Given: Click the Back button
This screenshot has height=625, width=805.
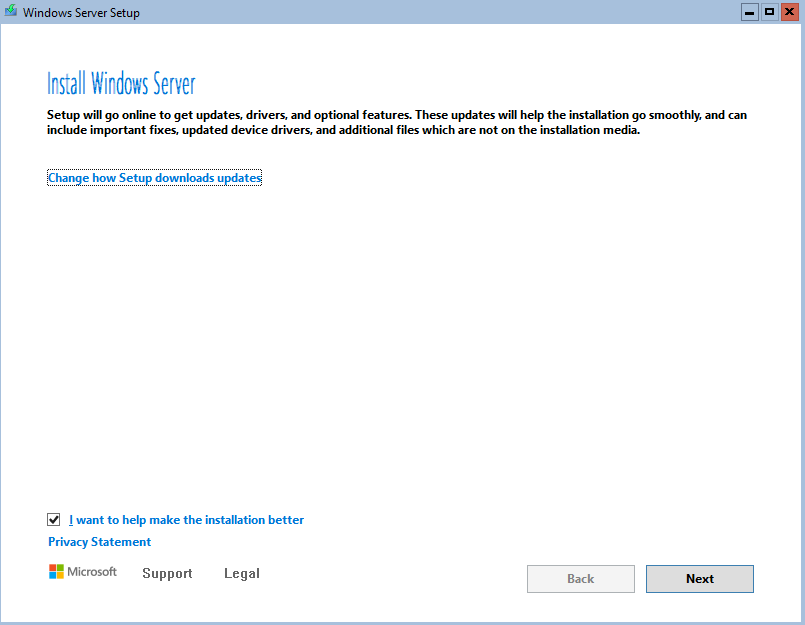Looking at the screenshot, I should (580, 578).
